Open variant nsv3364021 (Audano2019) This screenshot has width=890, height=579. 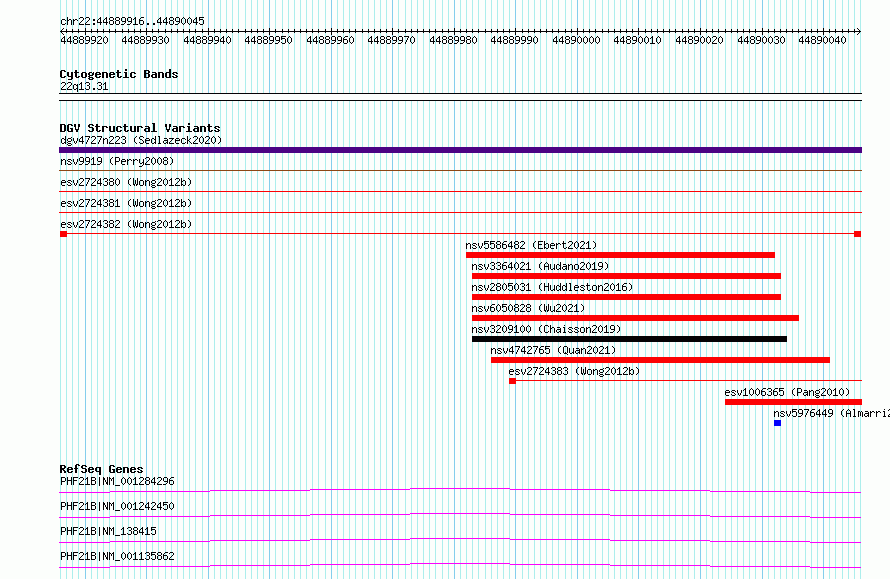(x=540, y=266)
